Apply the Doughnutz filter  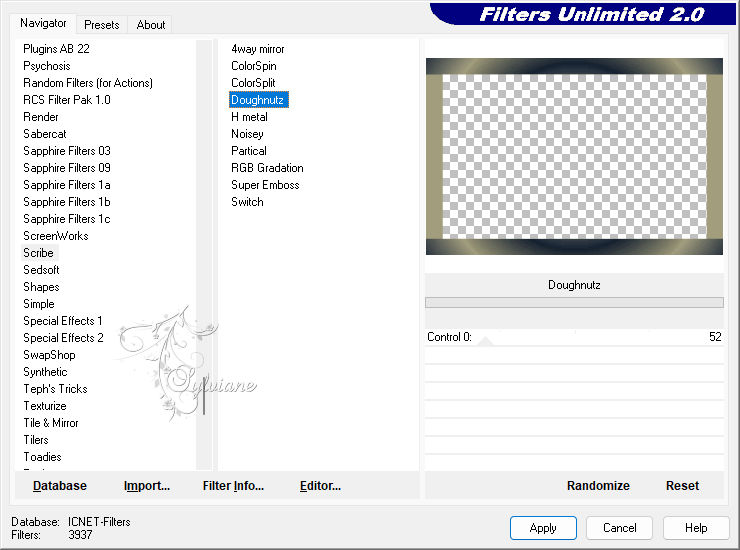click(x=543, y=527)
